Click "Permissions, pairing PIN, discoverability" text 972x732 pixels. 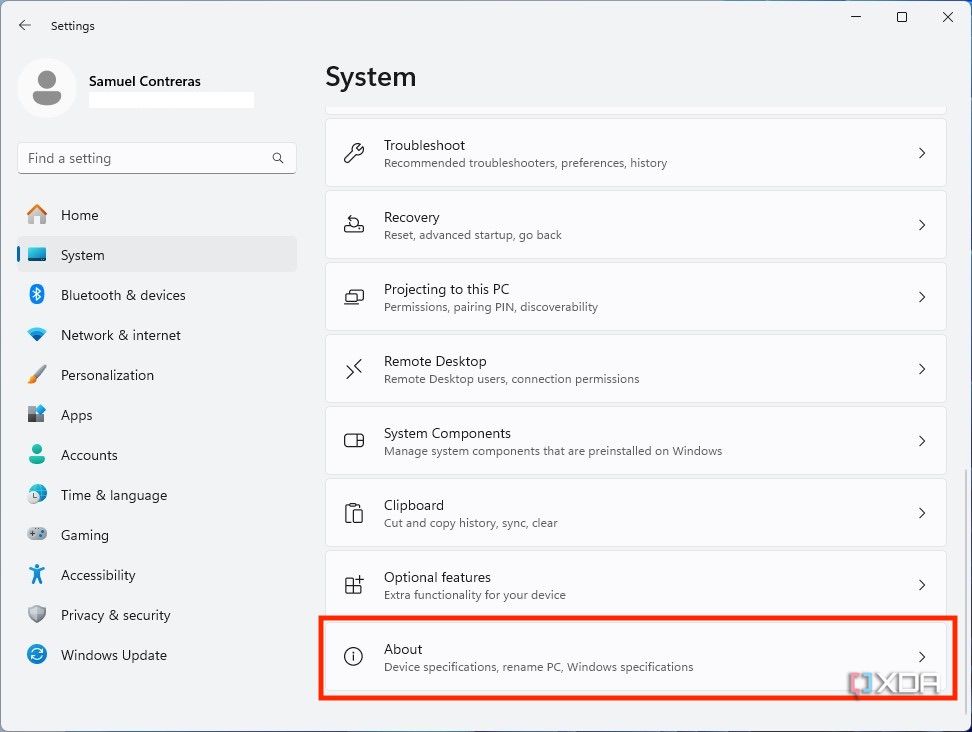point(490,307)
